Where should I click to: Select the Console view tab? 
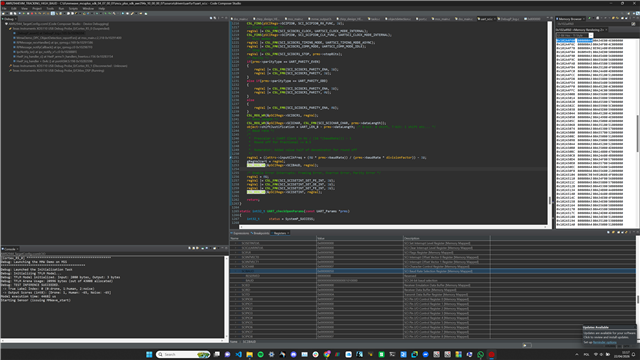click(9, 249)
